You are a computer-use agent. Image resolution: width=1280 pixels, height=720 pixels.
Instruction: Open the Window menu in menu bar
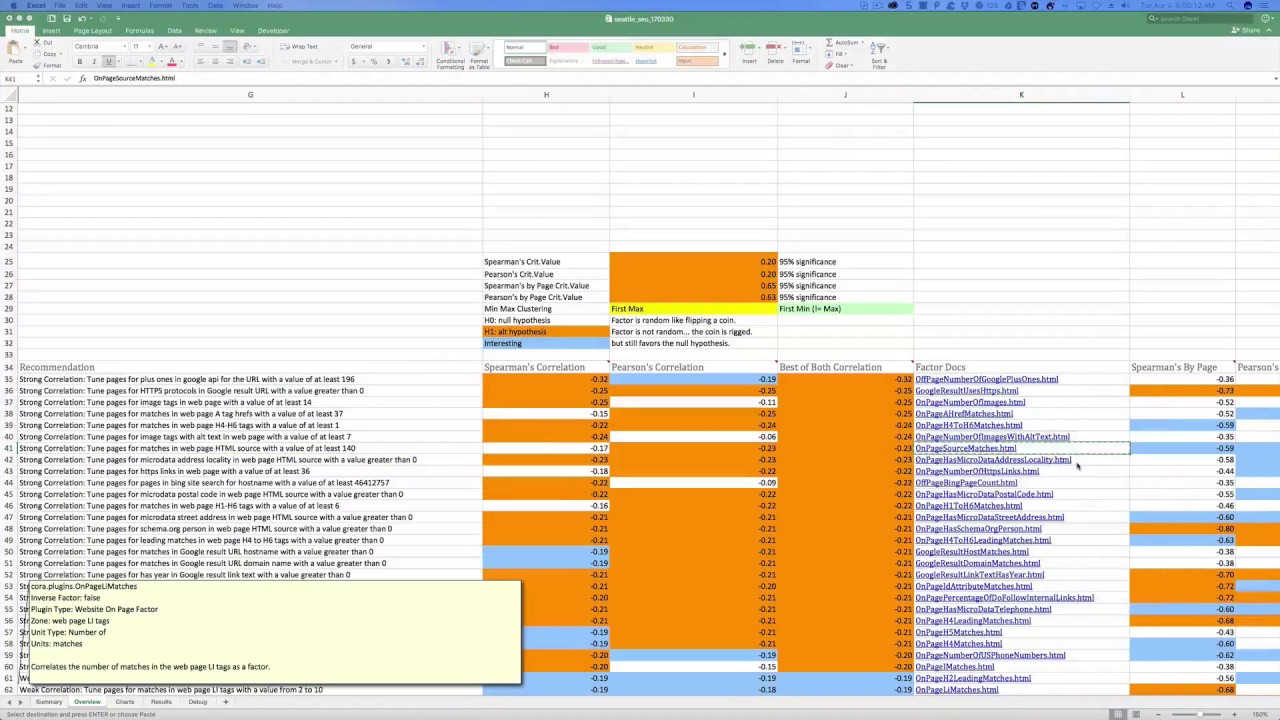[x=245, y=5]
